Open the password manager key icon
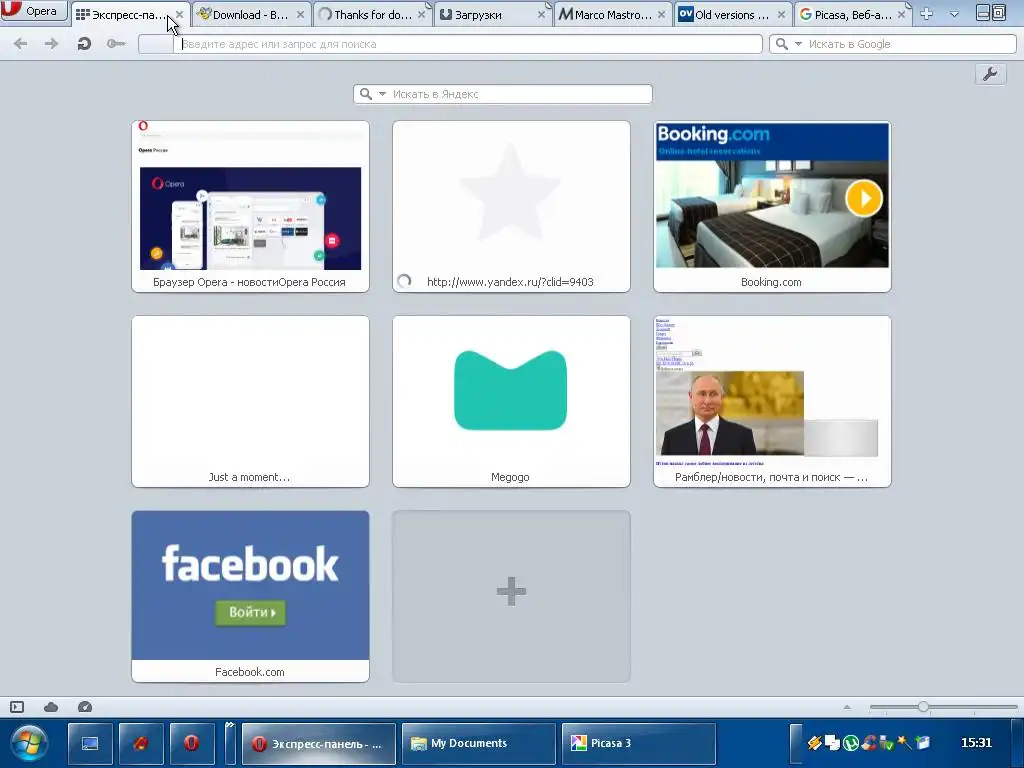 click(116, 44)
